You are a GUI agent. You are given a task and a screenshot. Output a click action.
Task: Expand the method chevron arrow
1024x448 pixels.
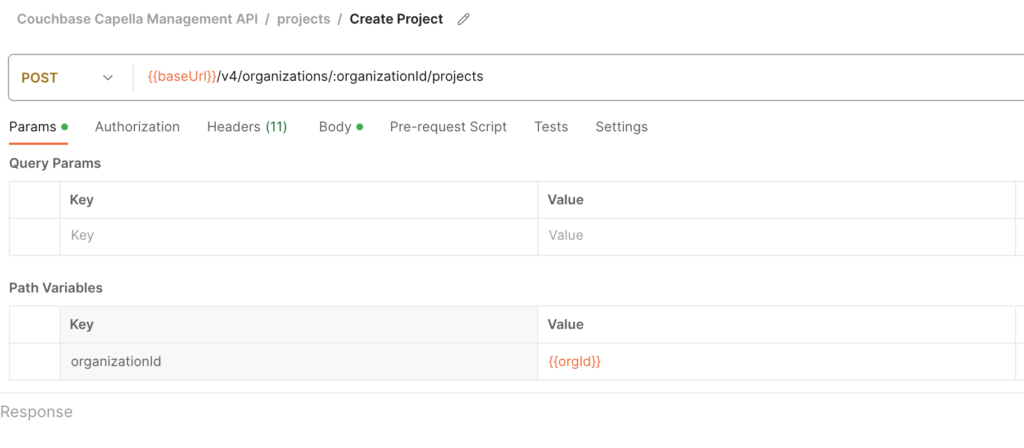108,78
